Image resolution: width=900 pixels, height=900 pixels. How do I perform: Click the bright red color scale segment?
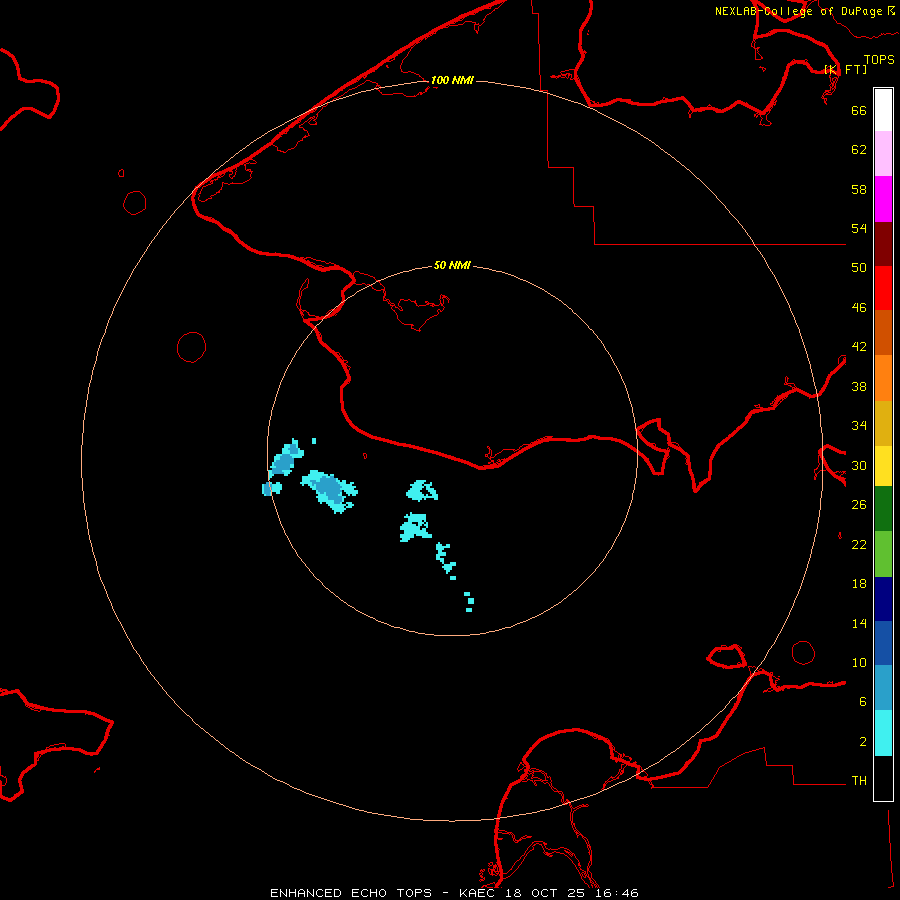[x=883, y=288]
